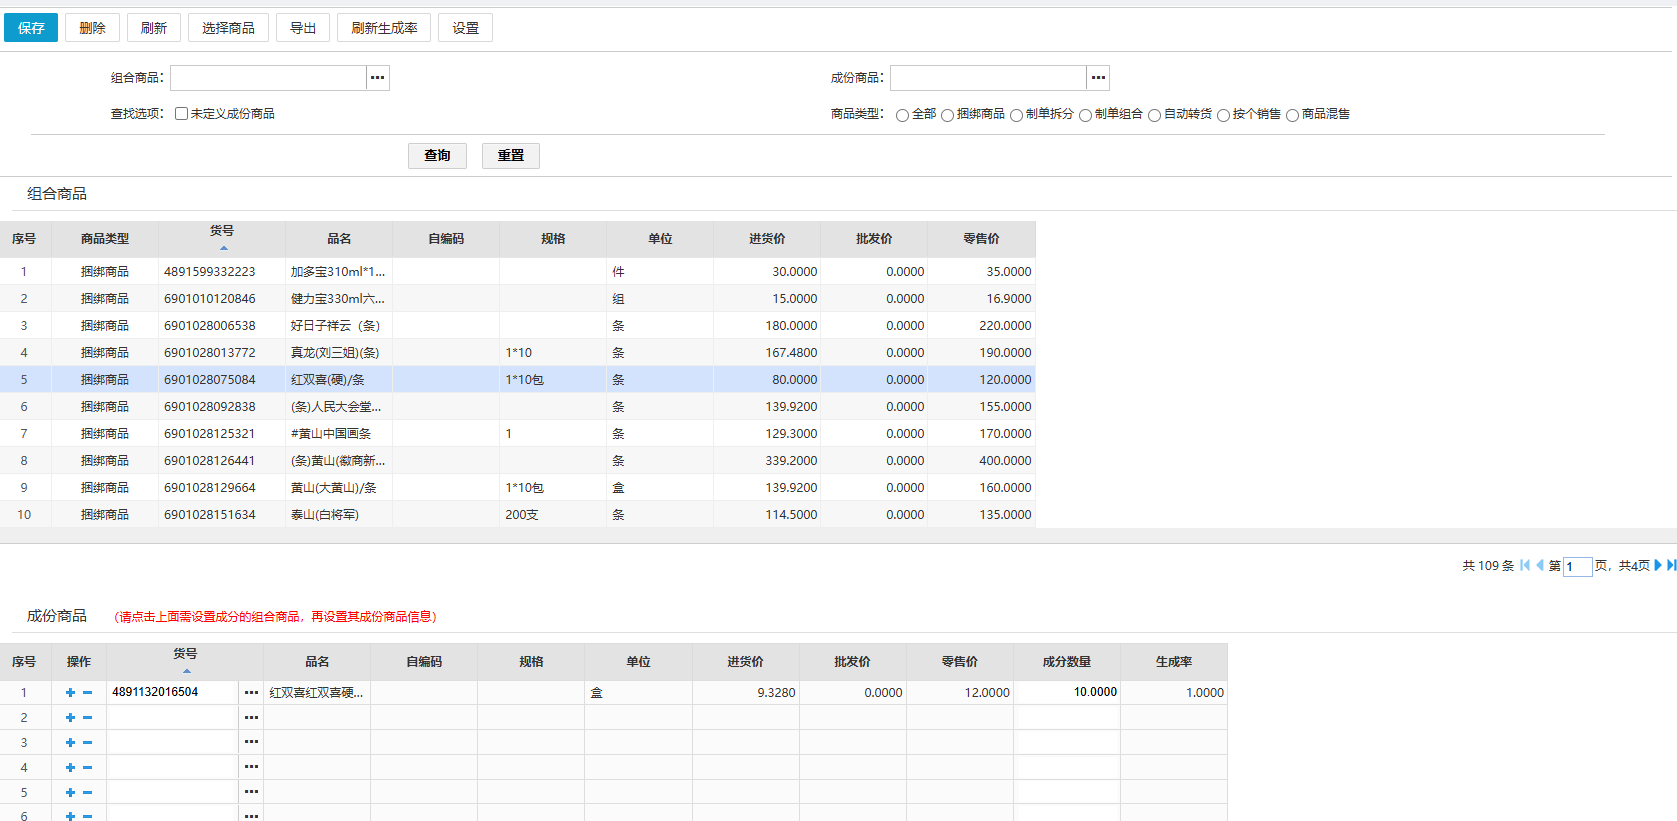1677x821 pixels.
Task: Click 刷新生成率 in the toolbar
Action: tap(384, 28)
